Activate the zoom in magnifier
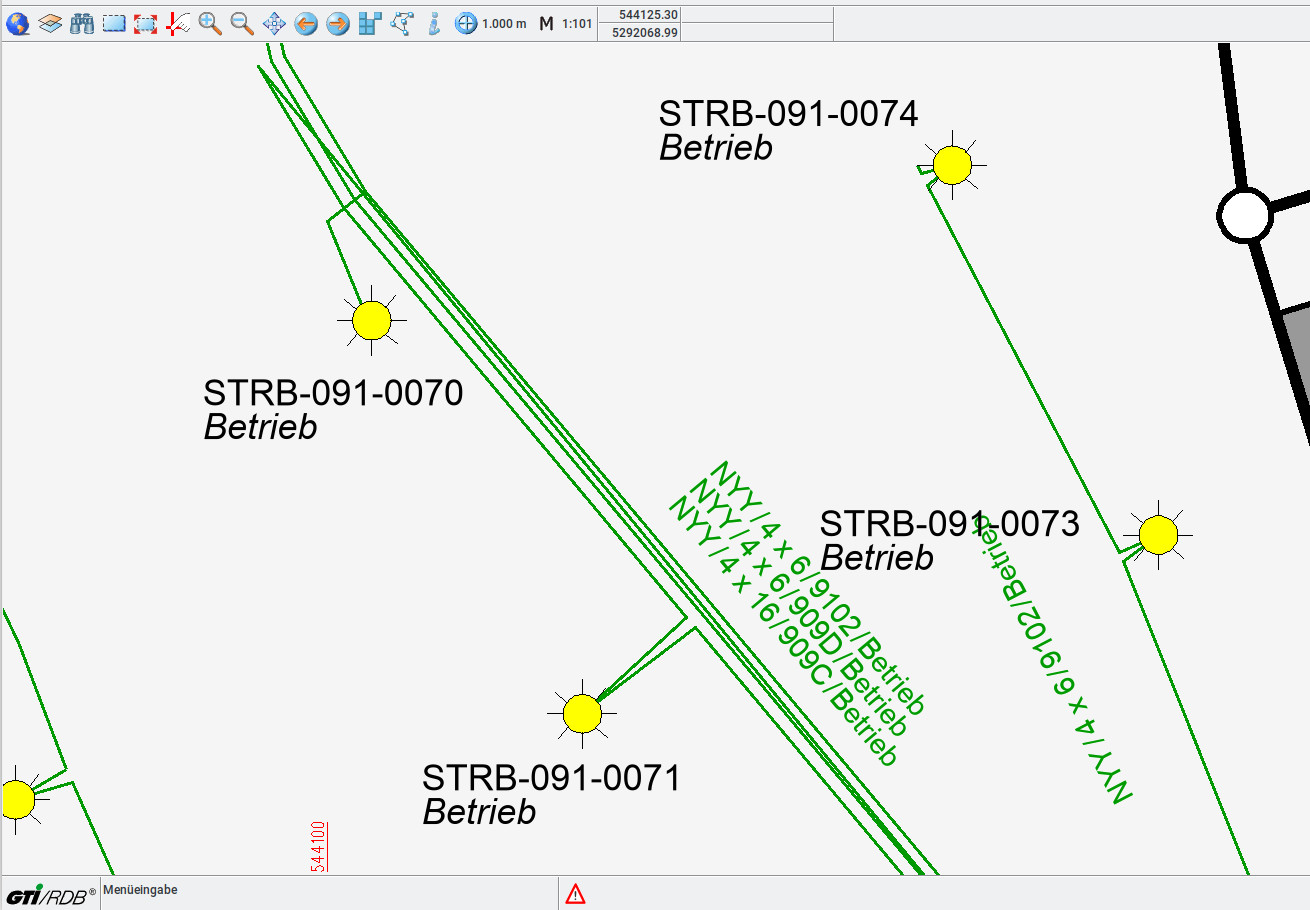This screenshot has height=910, width=1310. pyautogui.click(x=210, y=24)
